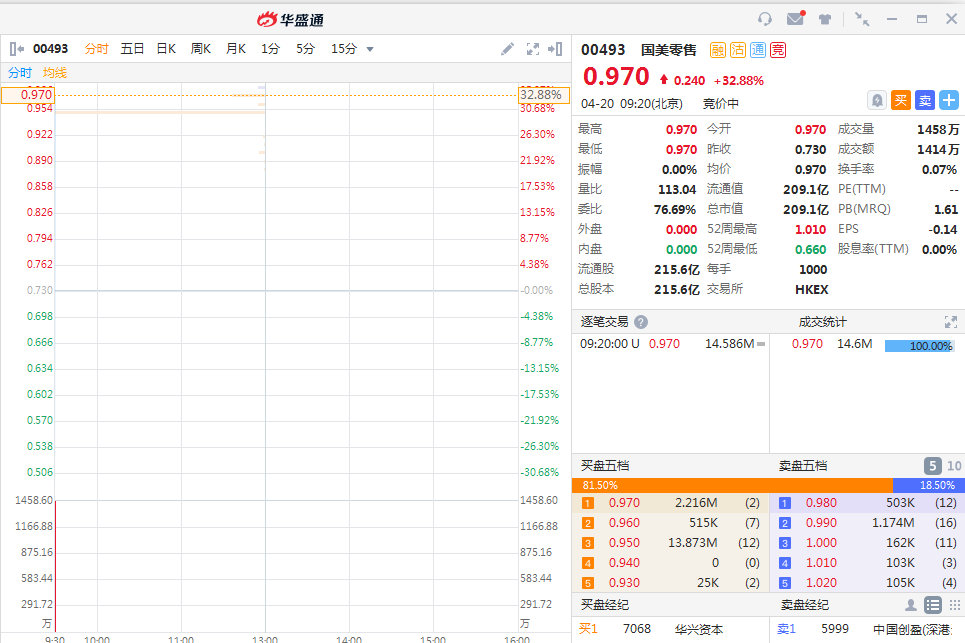
Task: Open the skin theme shirt icon
Action: pyautogui.click(x=825, y=19)
